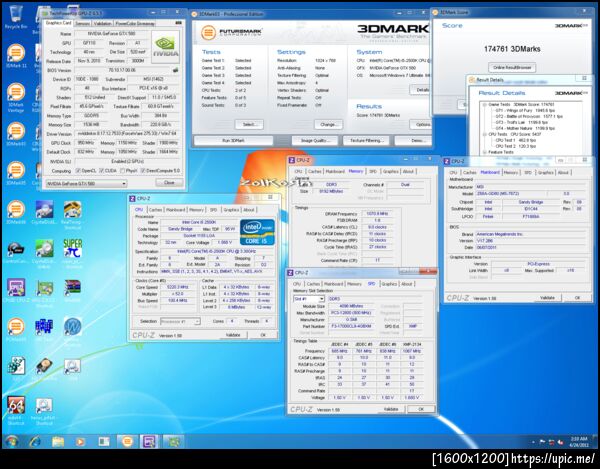Click the GPU-Z camera screenshot icon
This screenshot has height=469, width=600.
[x=178, y=23]
